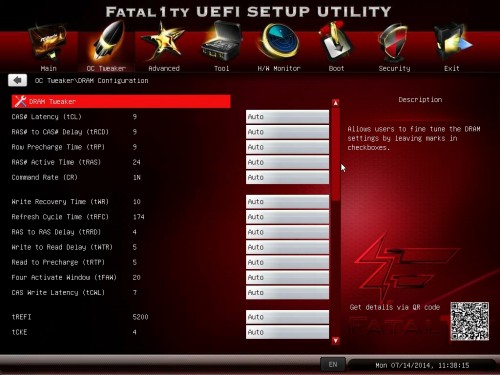
Task: Click the QR code image
Action: click(x=470, y=321)
